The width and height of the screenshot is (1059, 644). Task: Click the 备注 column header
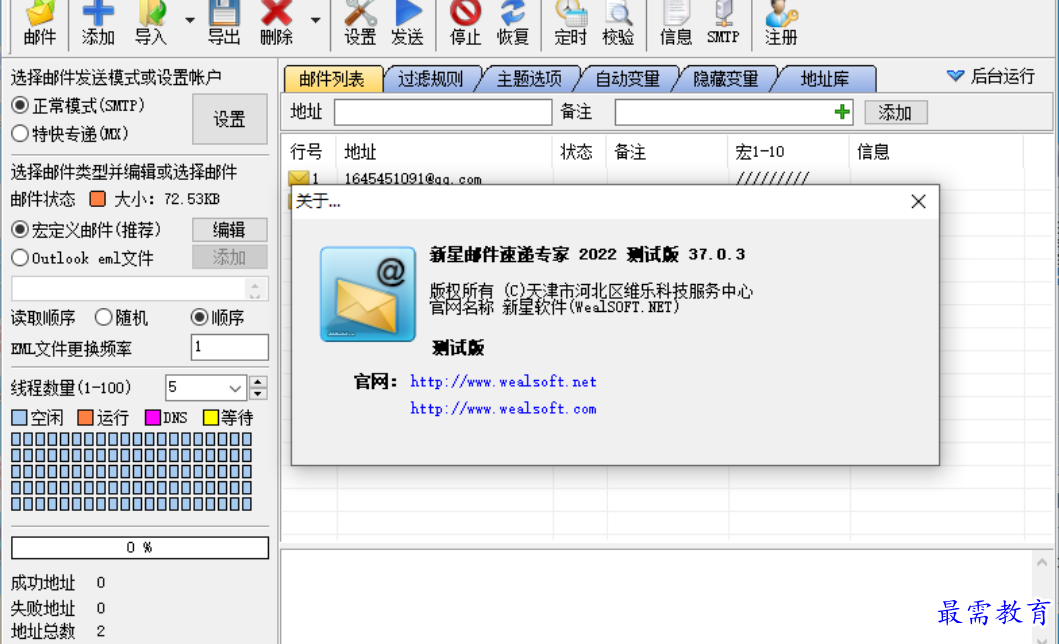(x=667, y=152)
